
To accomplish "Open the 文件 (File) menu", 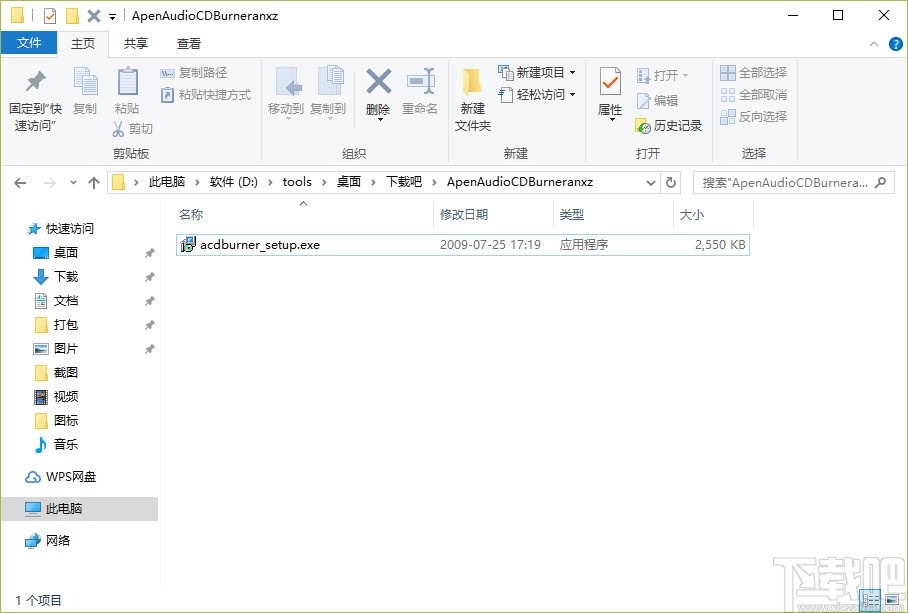I will pyautogui.click(x=30, y=44).
